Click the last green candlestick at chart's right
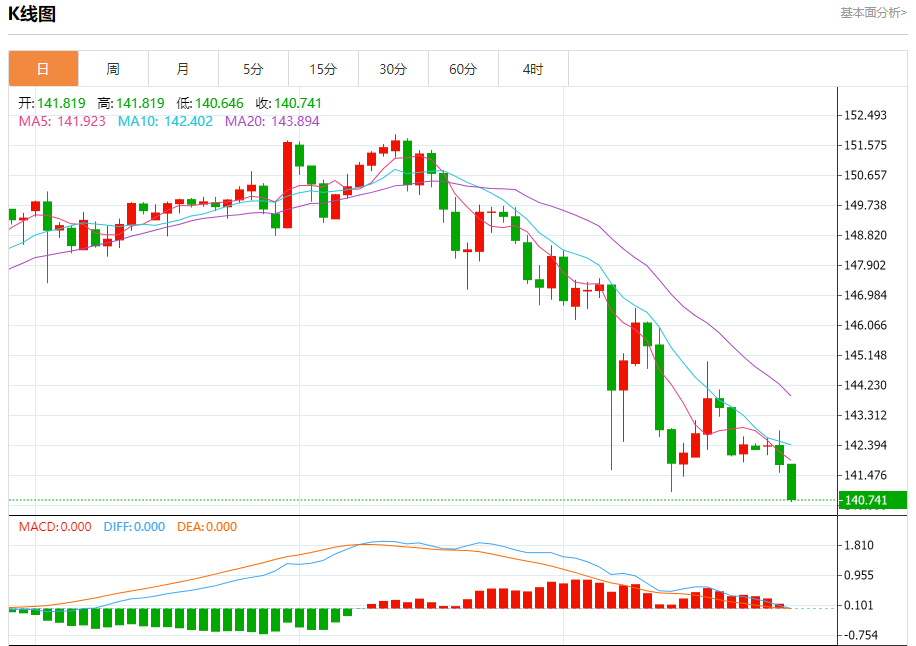Screen dimensions: 916x646 (792, 482)
